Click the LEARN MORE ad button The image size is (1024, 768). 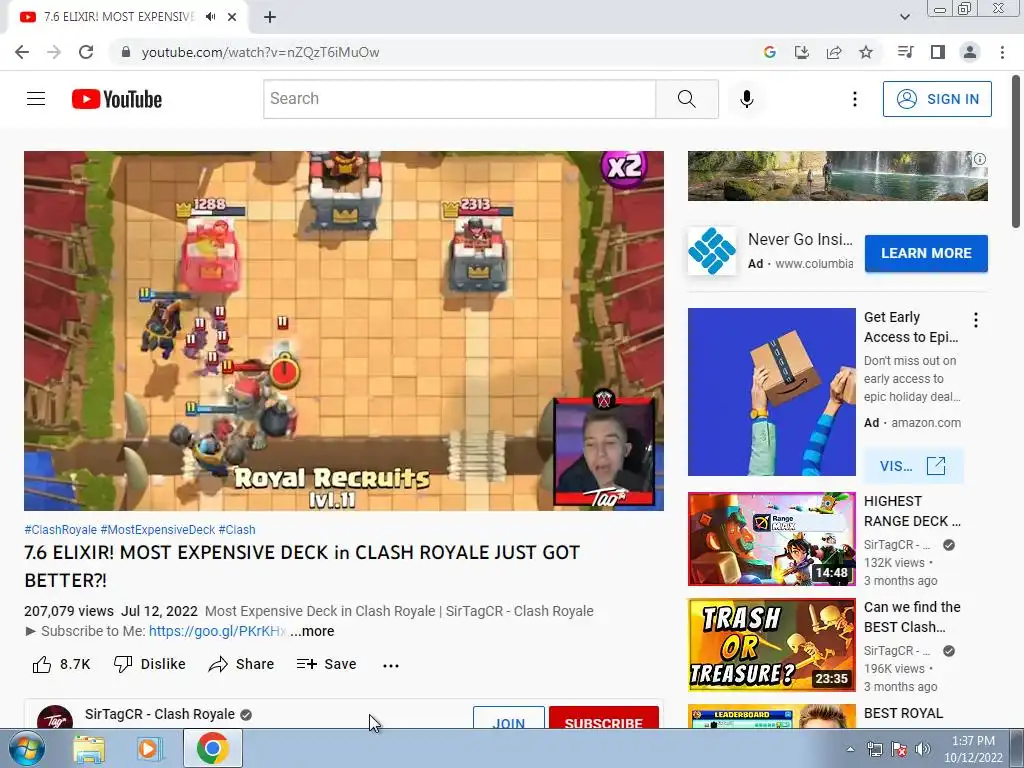click(x=926, y=253)
